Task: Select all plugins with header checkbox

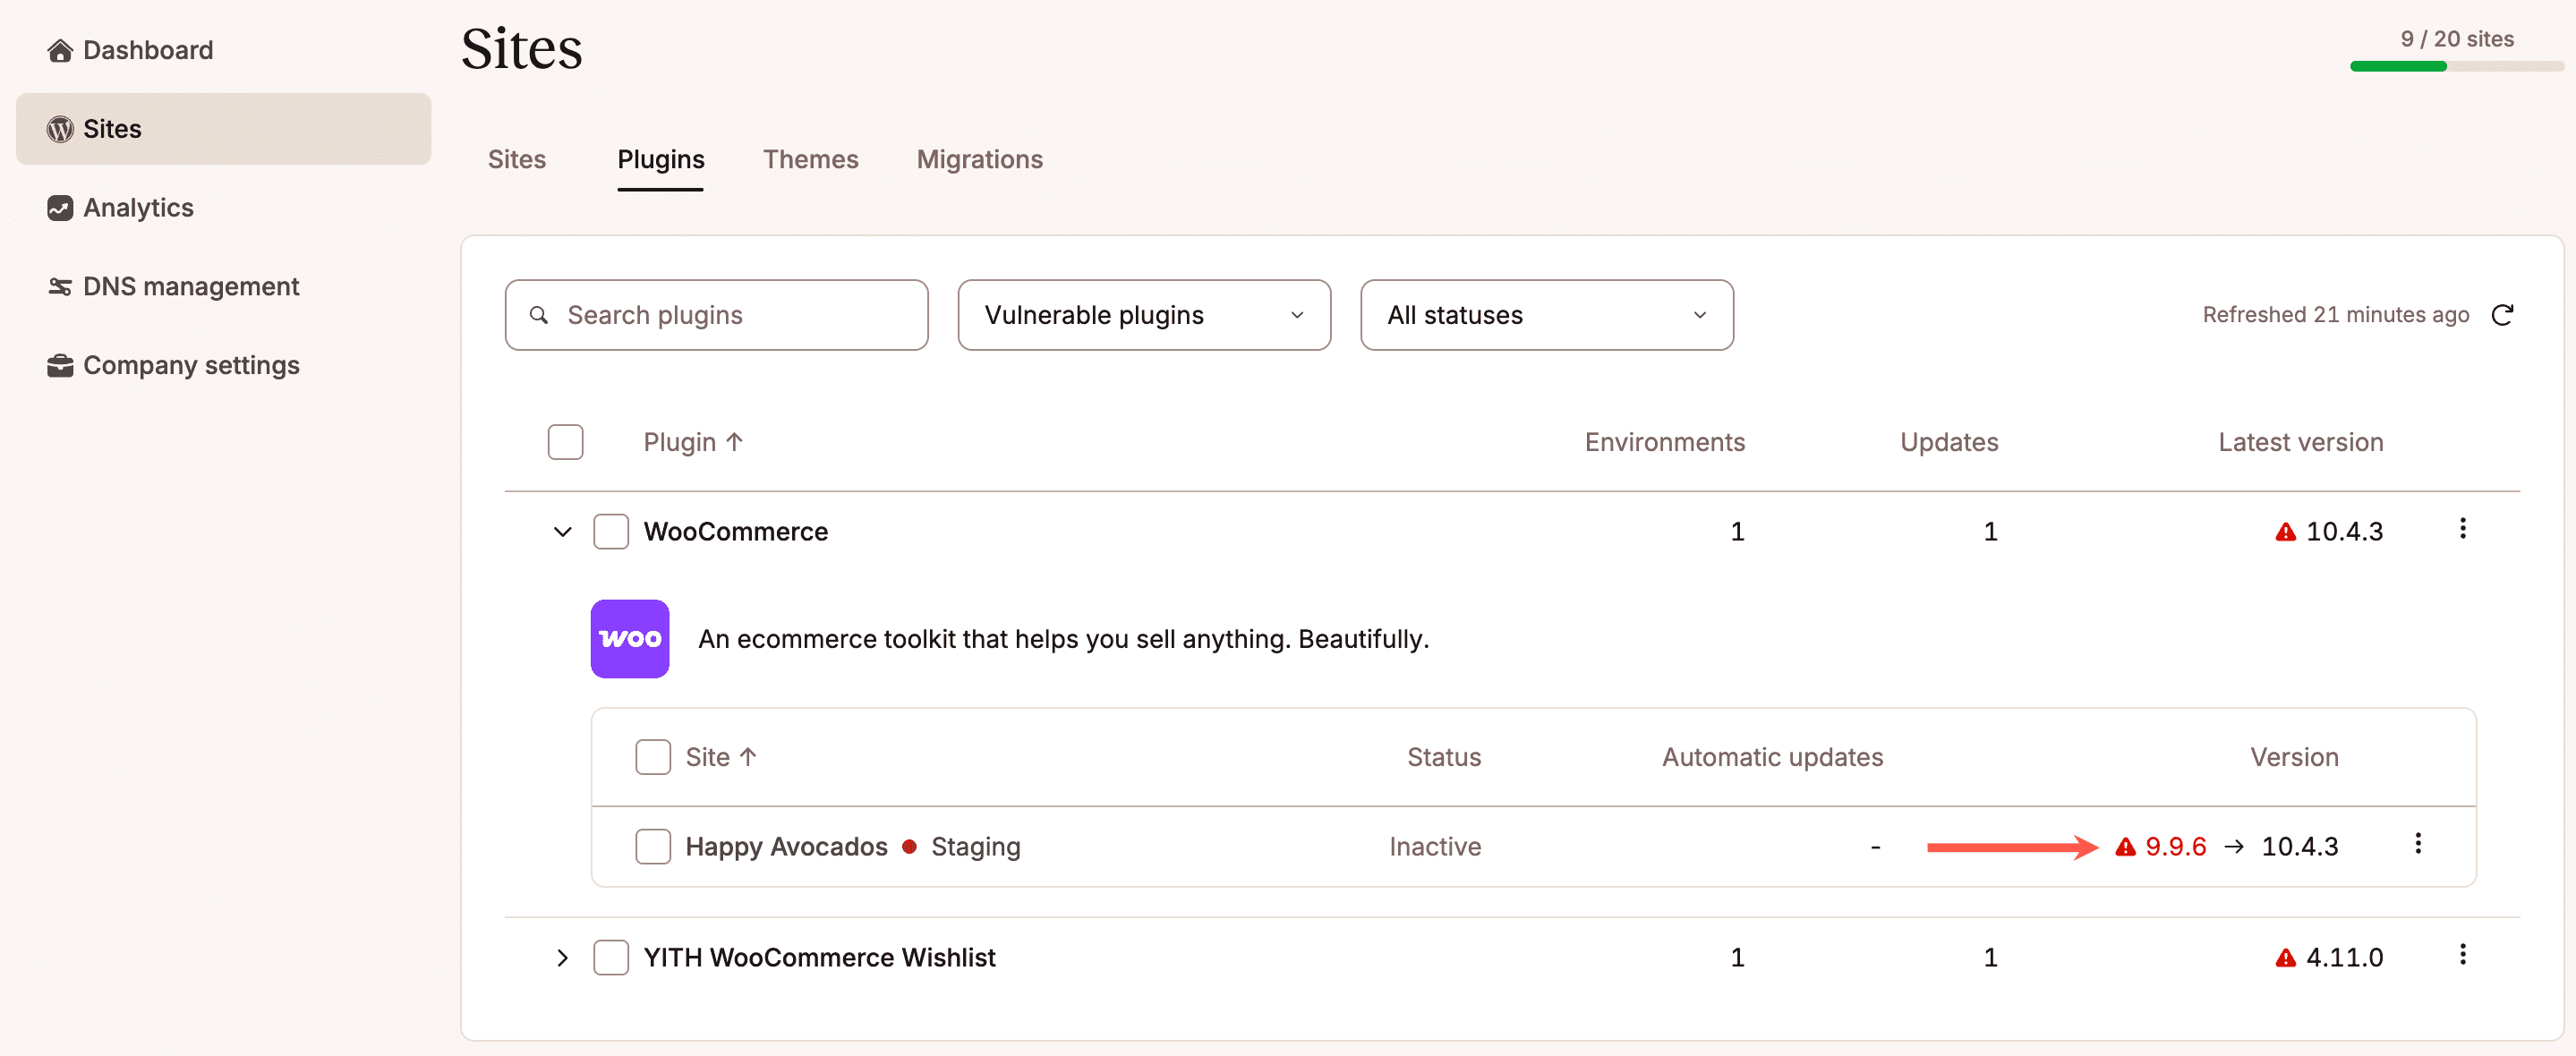Action: pos(566,441)
